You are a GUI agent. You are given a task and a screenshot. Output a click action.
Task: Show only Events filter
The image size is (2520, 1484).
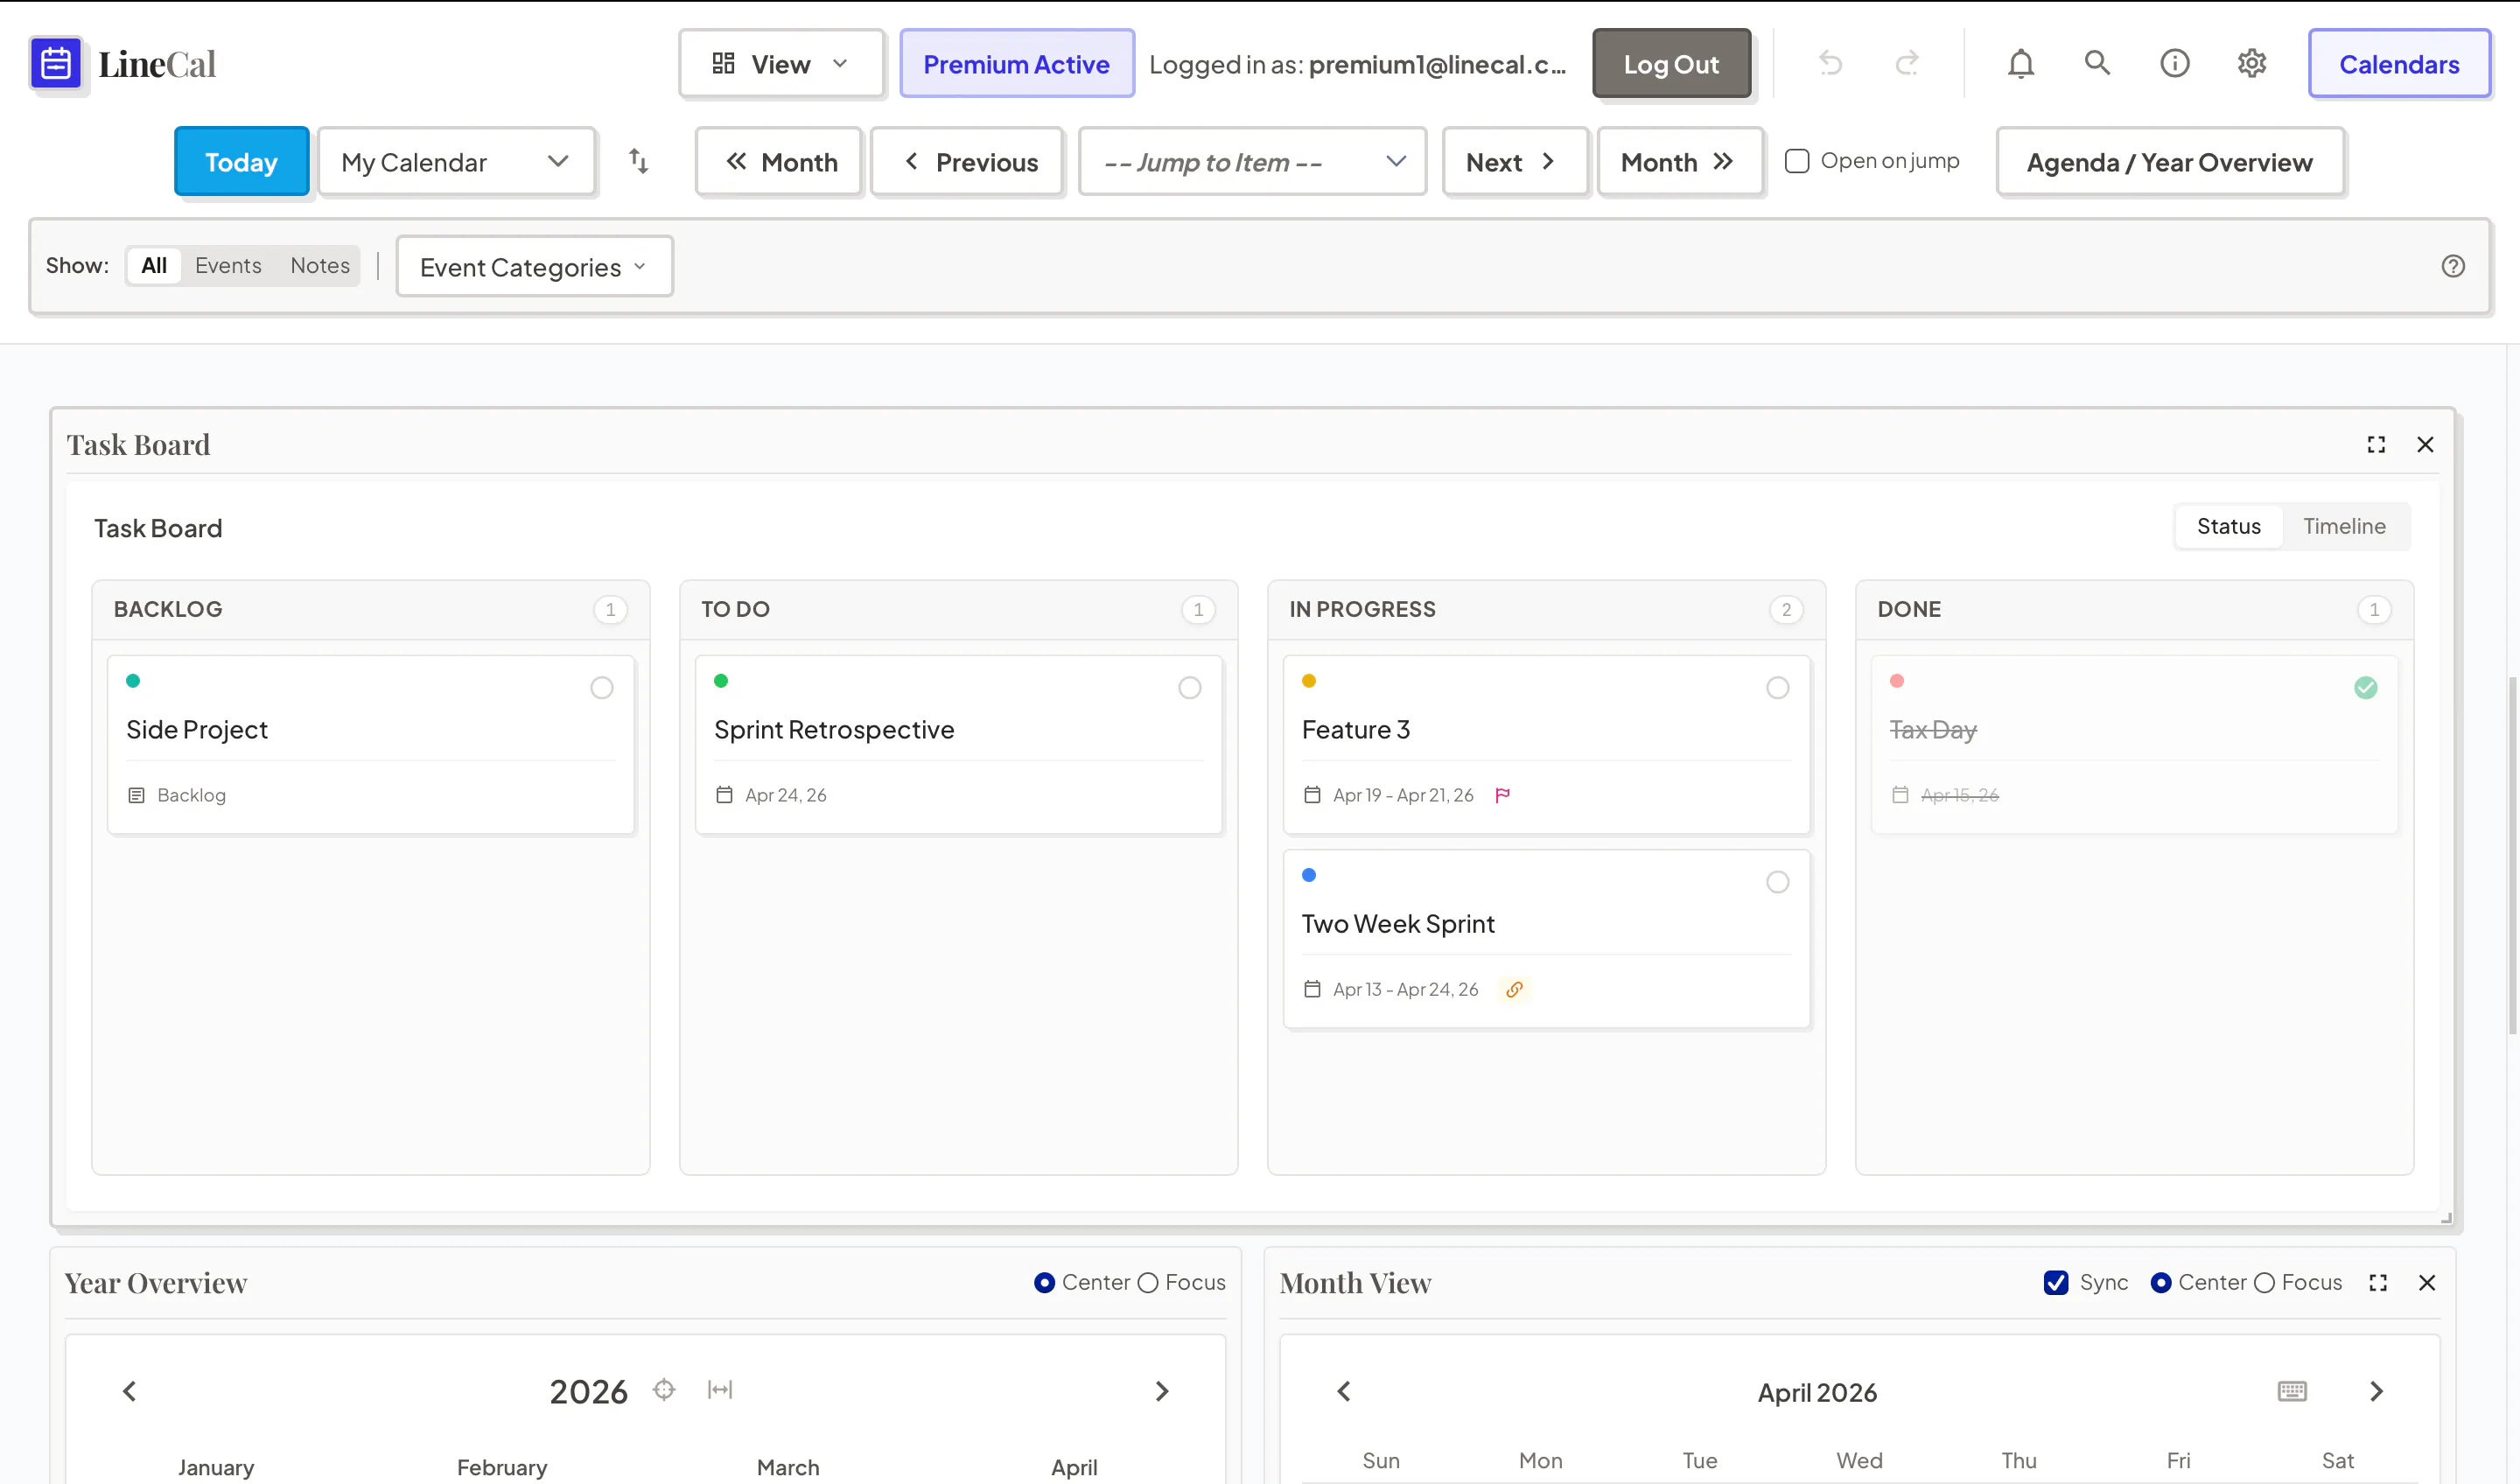pyautogui.click(x=228, y=266)
